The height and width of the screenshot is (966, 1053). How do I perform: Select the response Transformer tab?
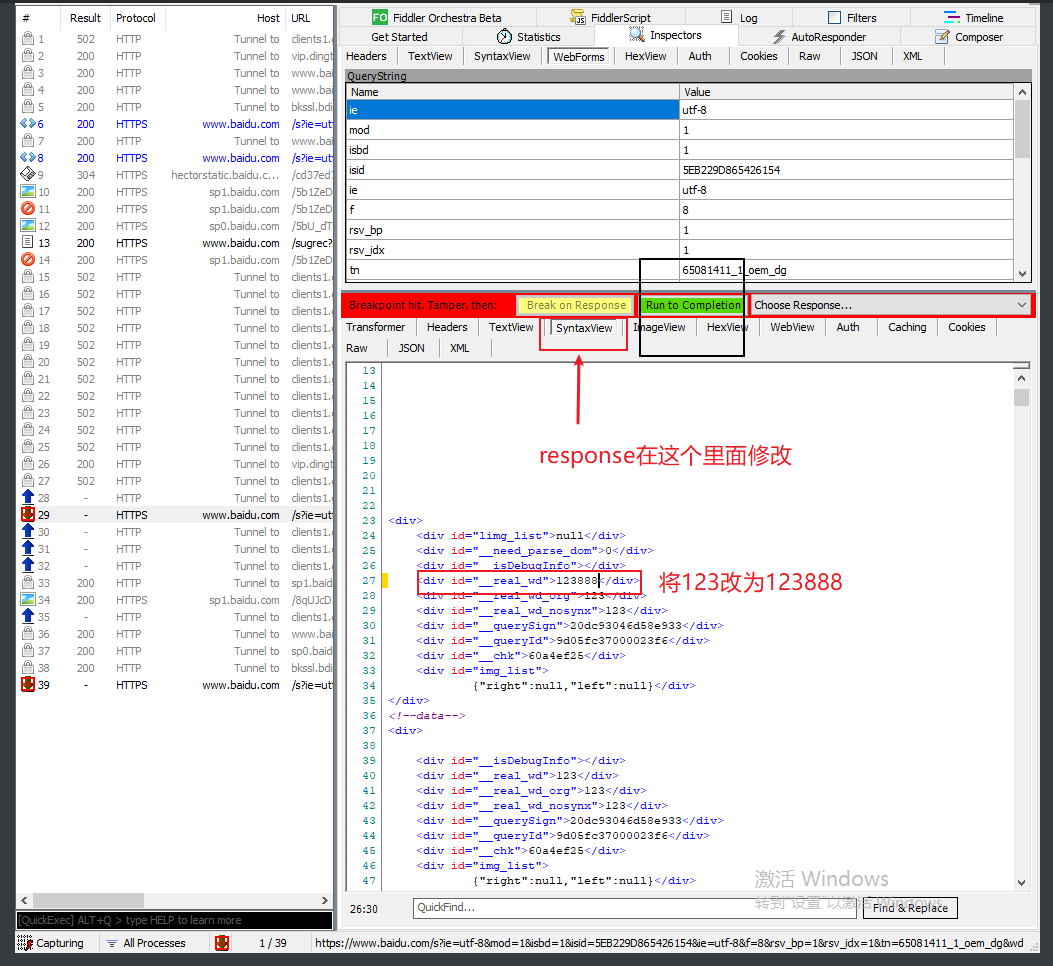[x=376, y=327]
